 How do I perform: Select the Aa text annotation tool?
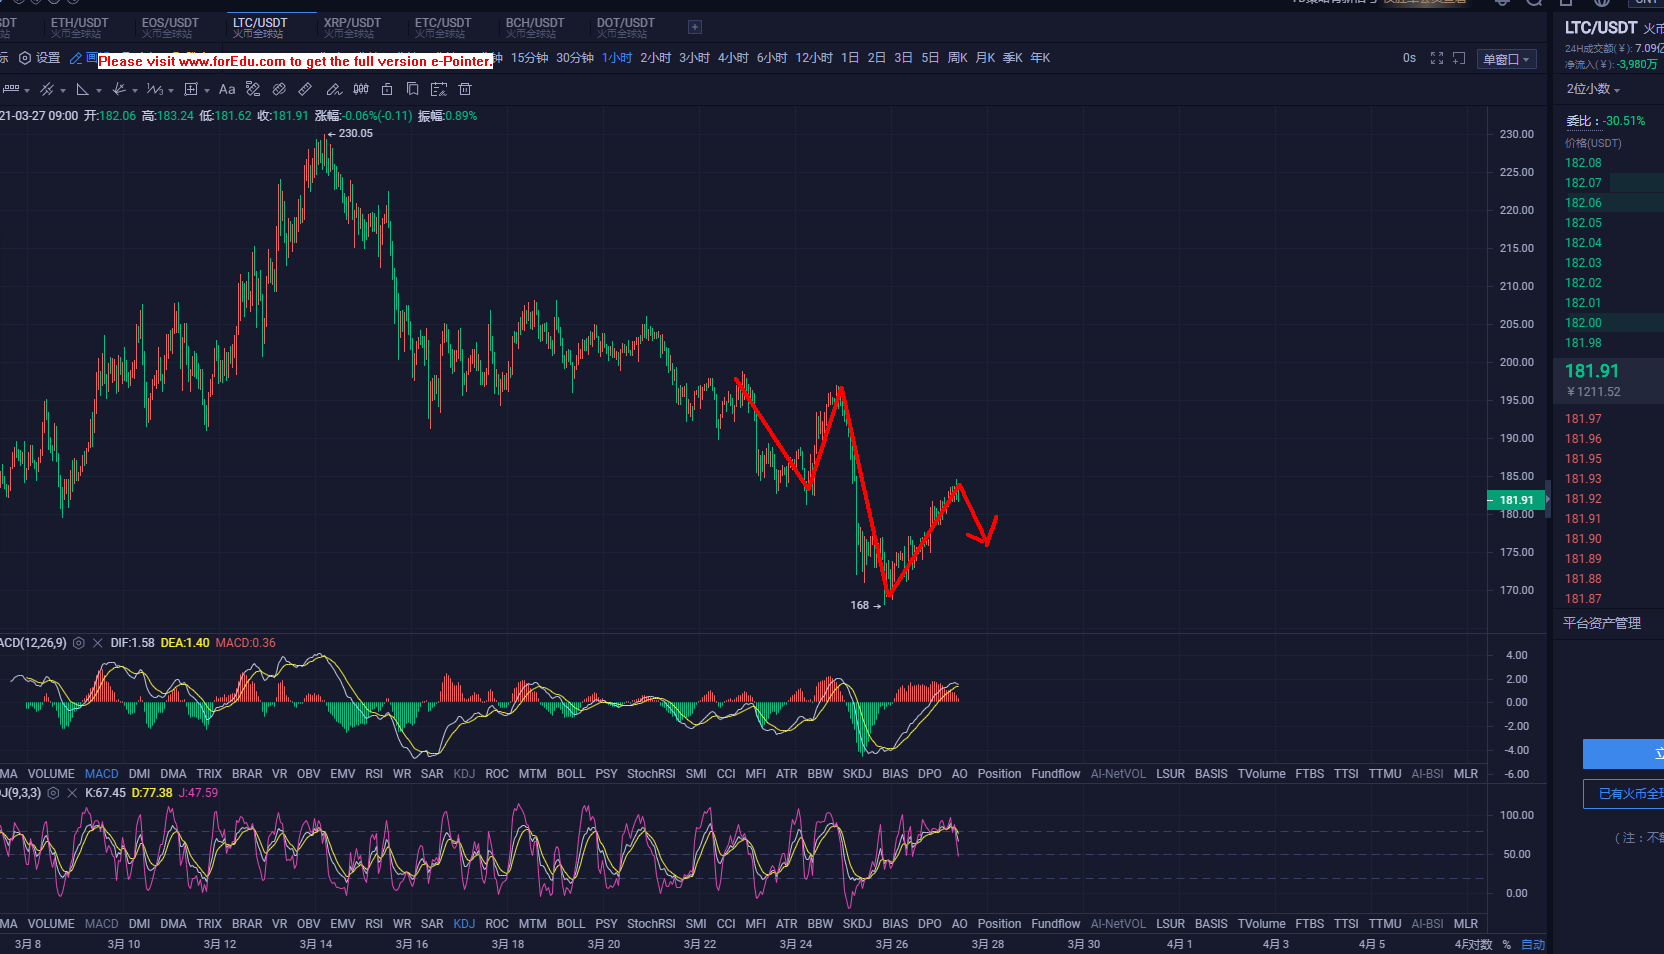(227, 89)
